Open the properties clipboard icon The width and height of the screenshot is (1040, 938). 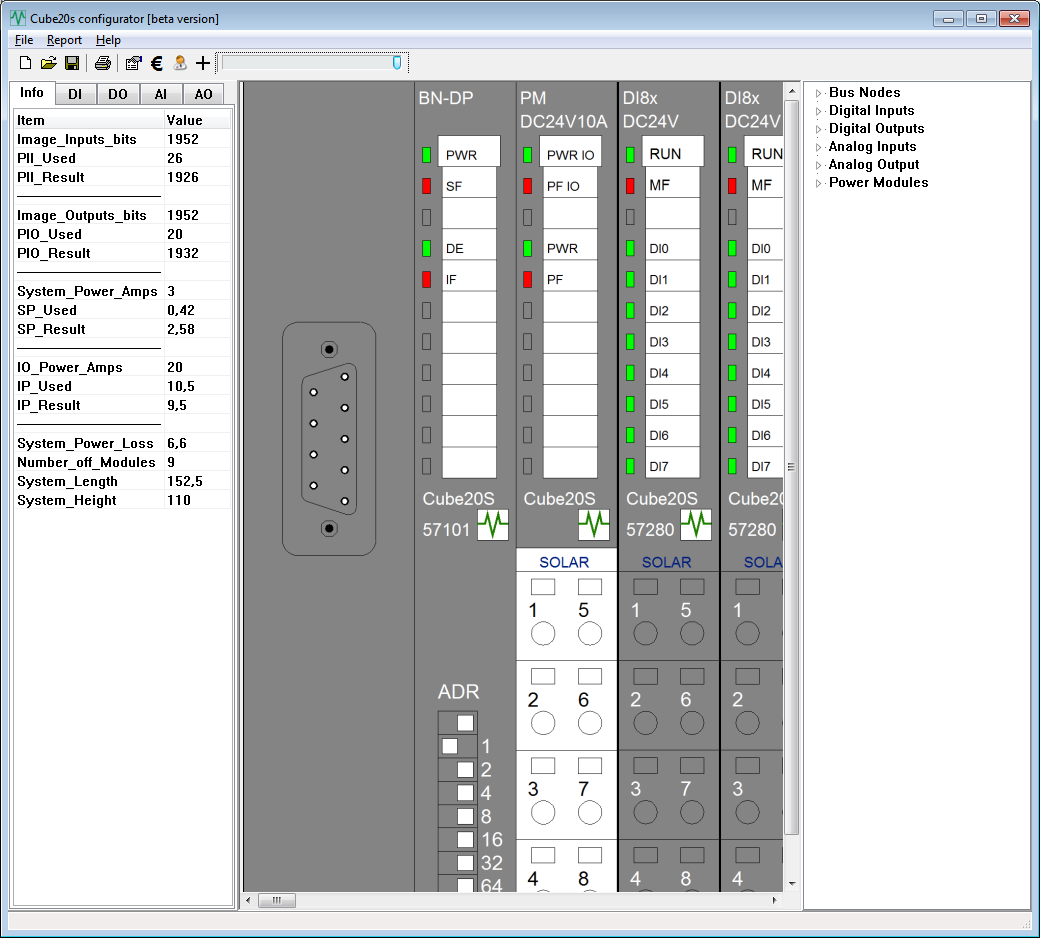[133, 63]
